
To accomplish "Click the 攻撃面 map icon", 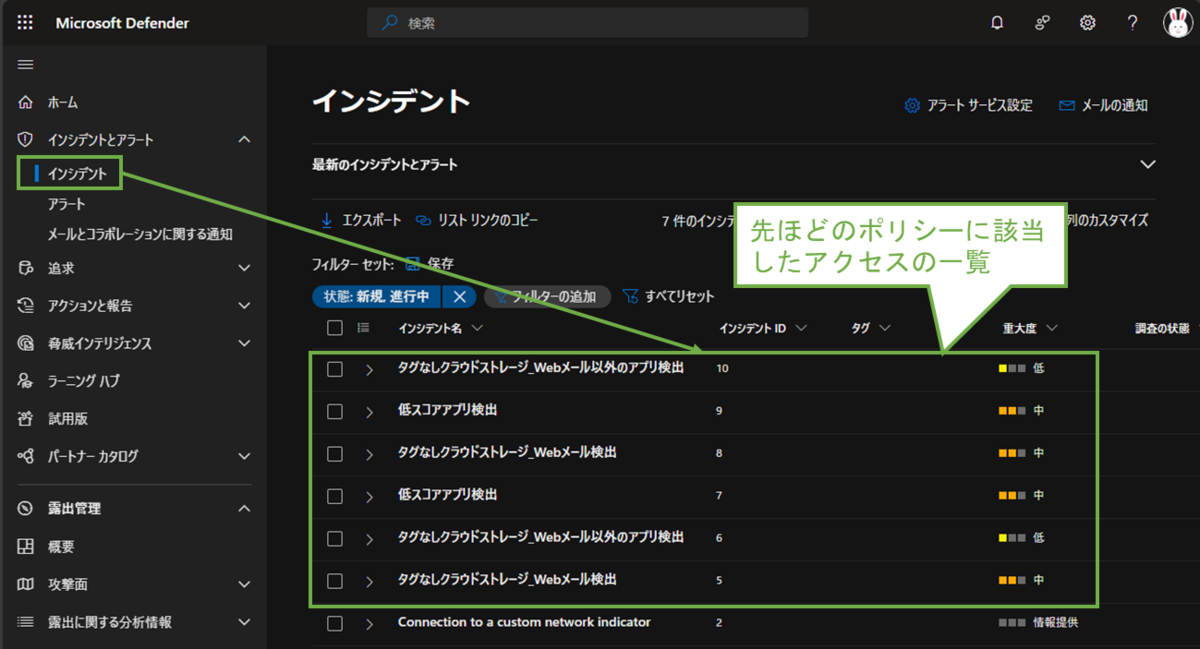I will (x=26, y=584).
